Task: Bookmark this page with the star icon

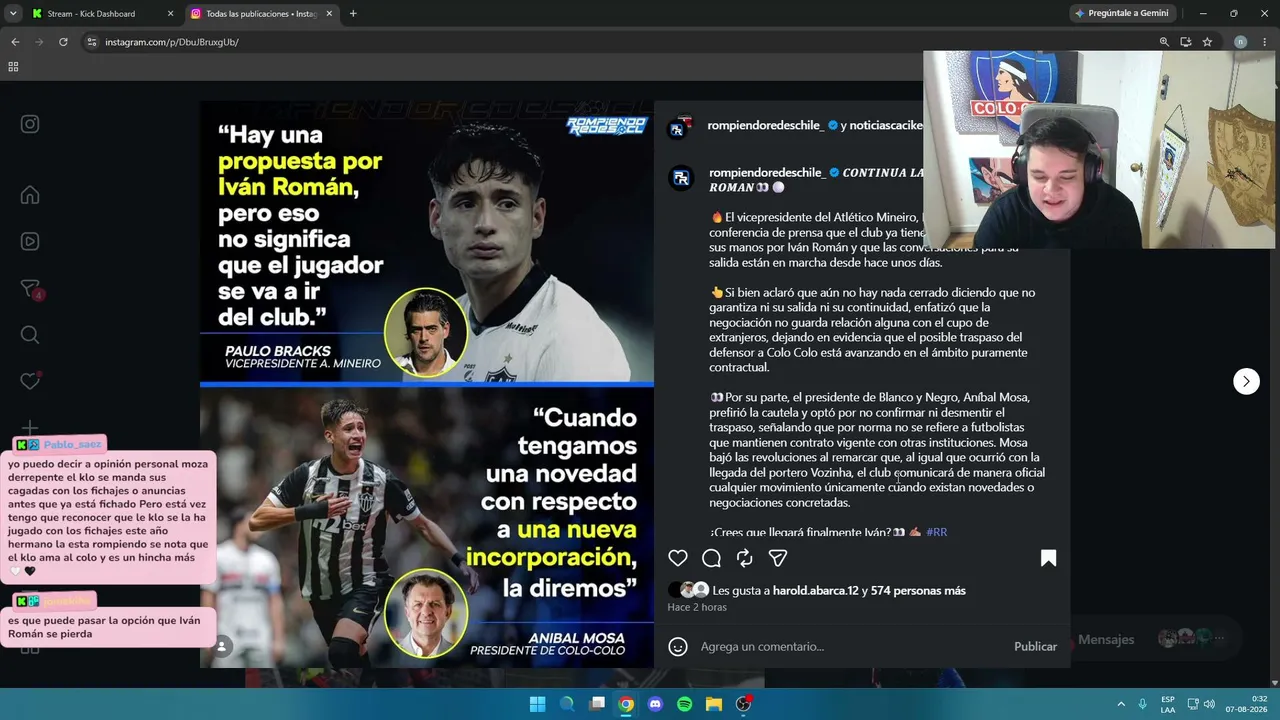Action: tap(1207, 42)
